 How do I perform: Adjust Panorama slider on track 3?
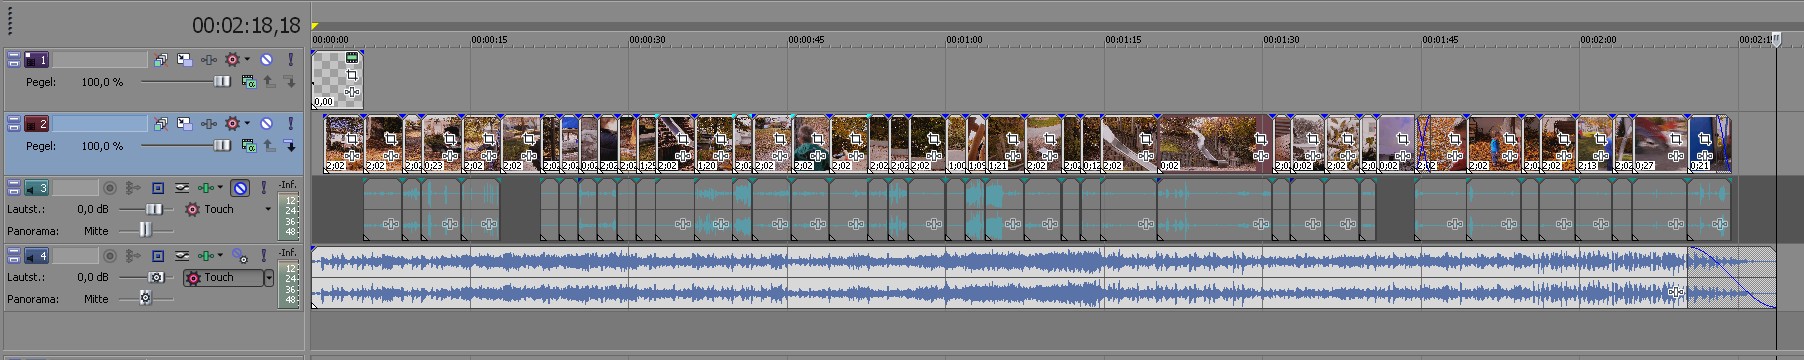tap(145, 230)
